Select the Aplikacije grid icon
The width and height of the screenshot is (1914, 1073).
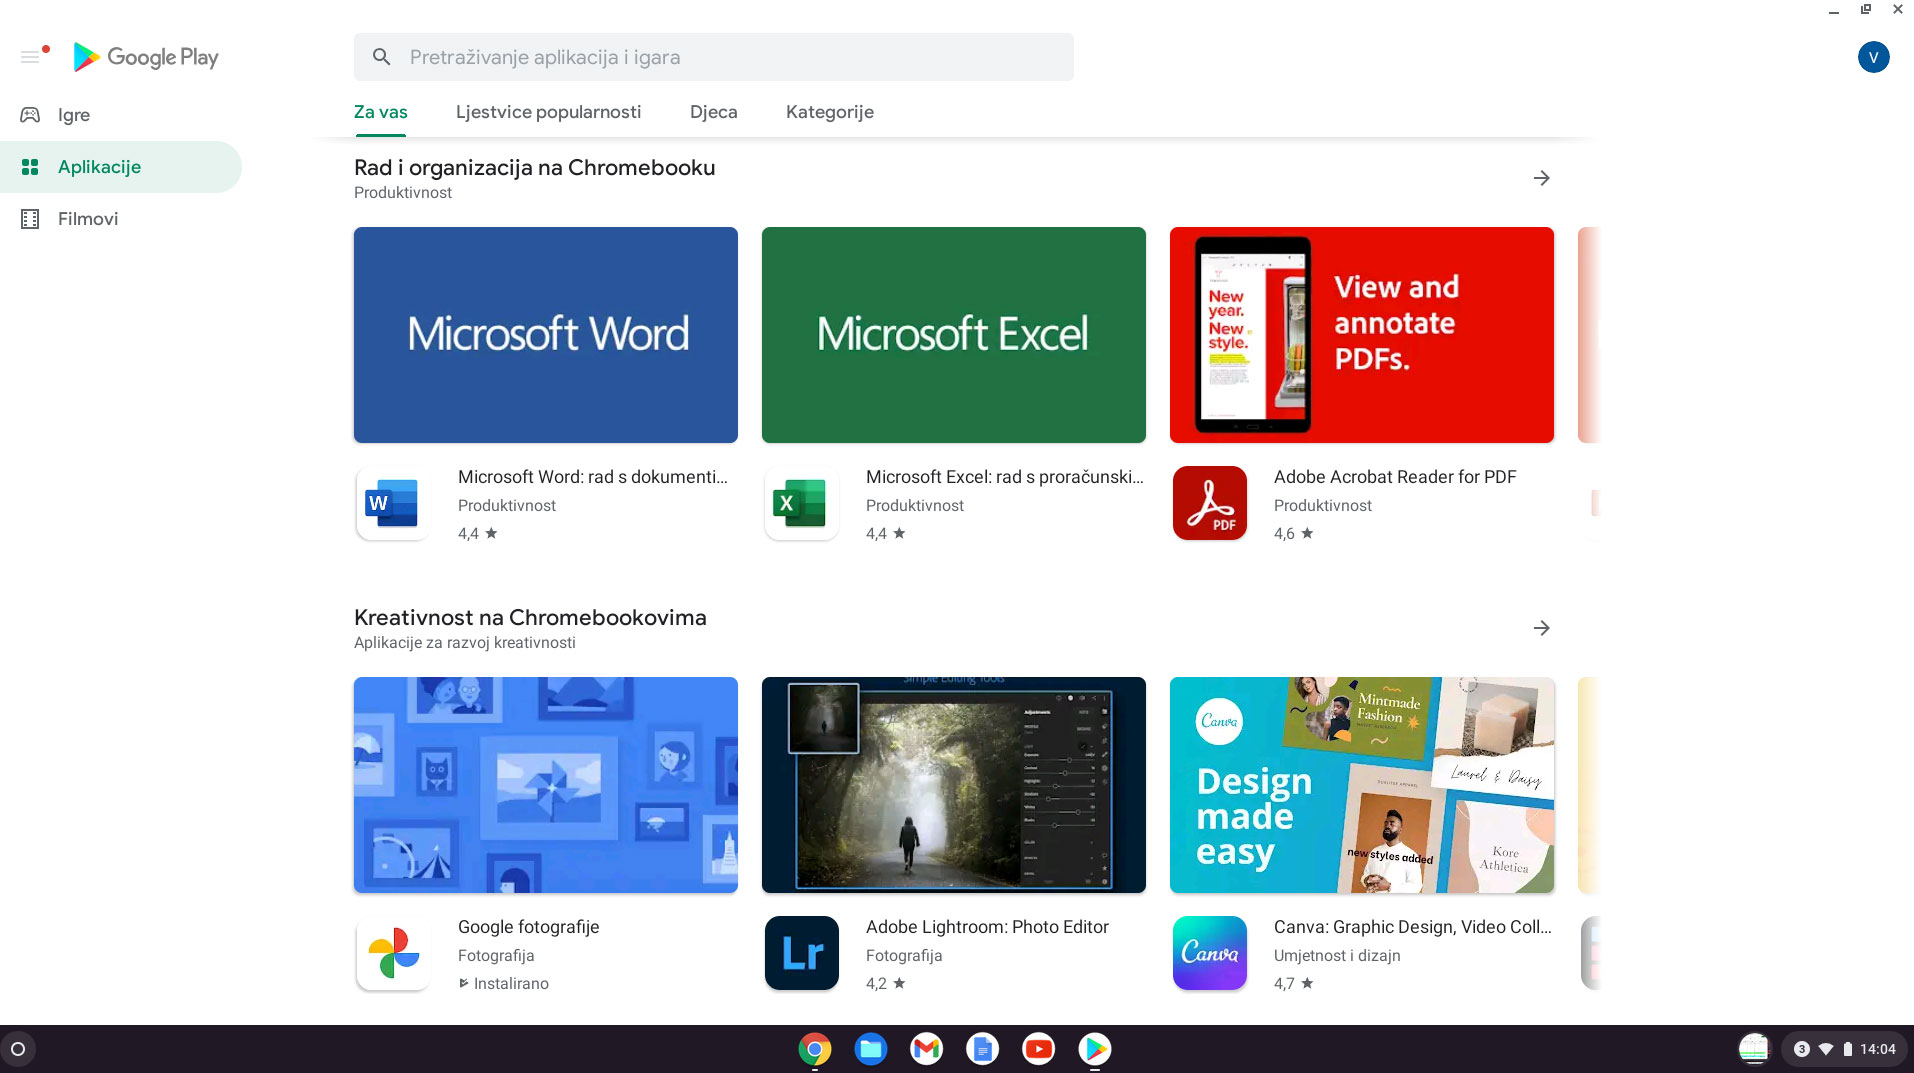(x=30, y=167)
